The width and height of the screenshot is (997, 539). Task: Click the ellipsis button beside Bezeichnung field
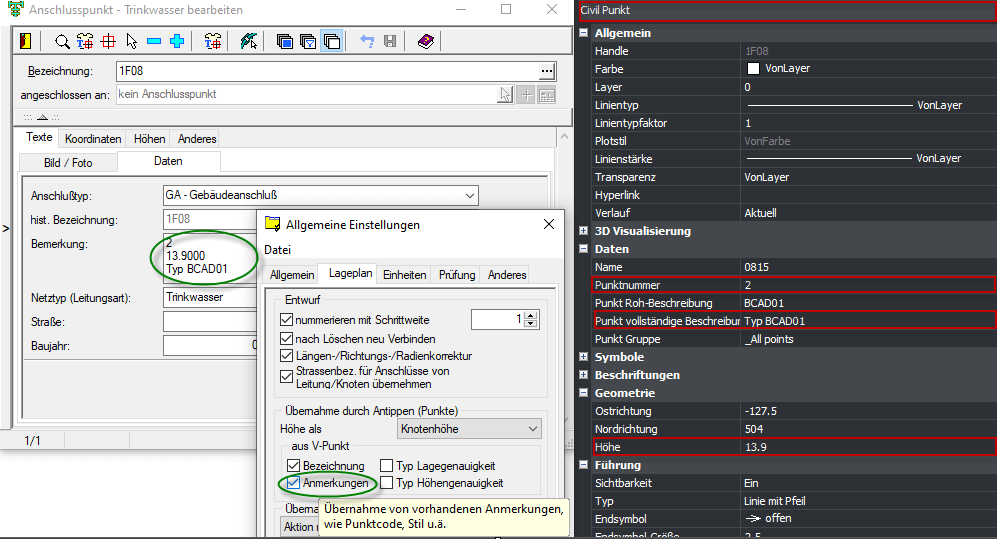click(546, 71)
